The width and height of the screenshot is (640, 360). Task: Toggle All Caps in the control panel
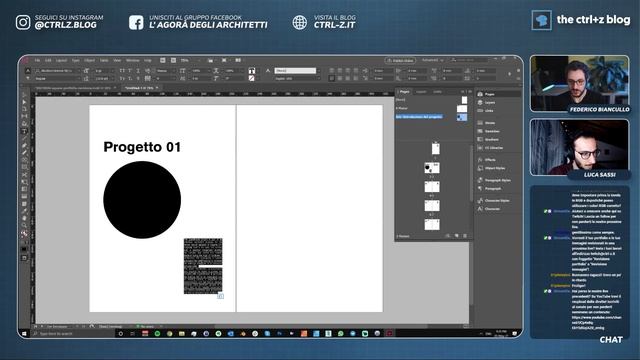pyautogui.click(x=122, y=71)
